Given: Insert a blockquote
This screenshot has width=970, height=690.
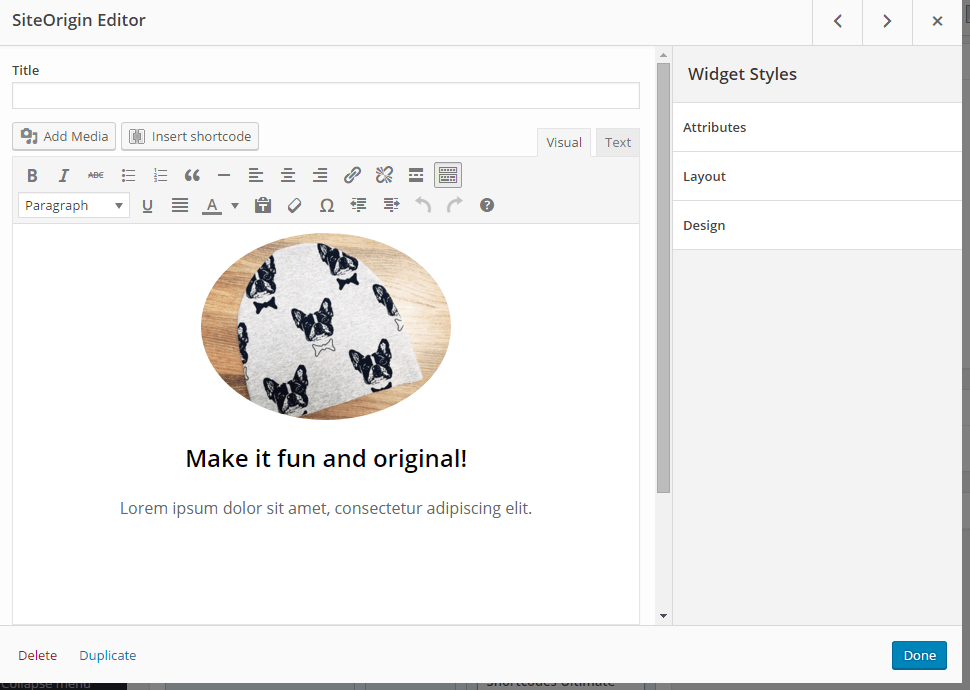Looking at the screenshot, I should point(192,175).
